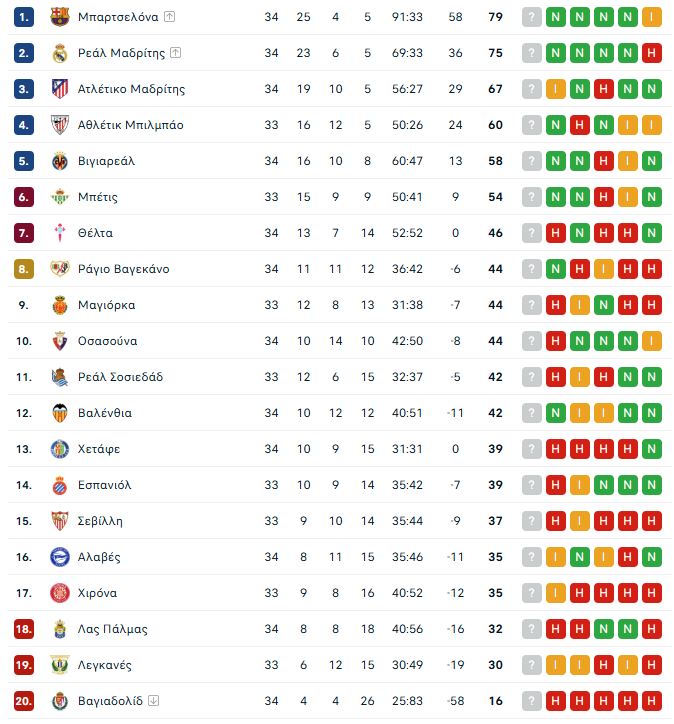This screenshot has width=674, height=724.
Task: Click the promotion arrow icon beside Μπαρτσελόνα
Action: 170,17
